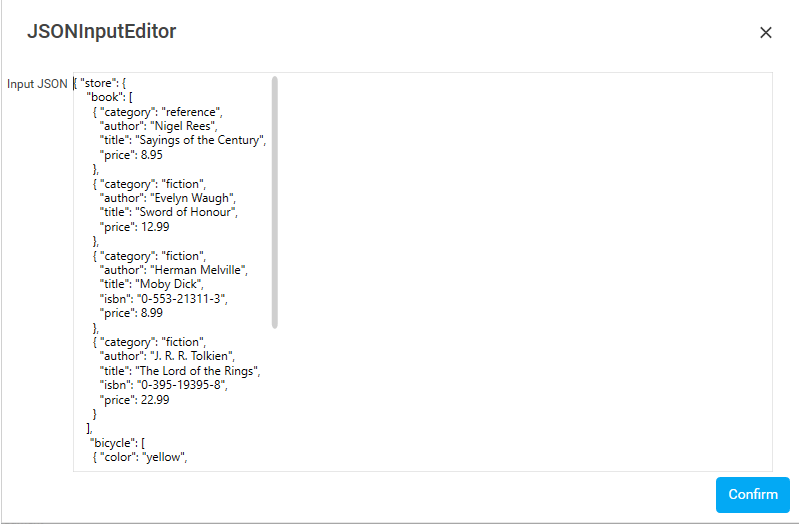
Task: Click the author "Herman Melville" line
Action: (174, 270)
